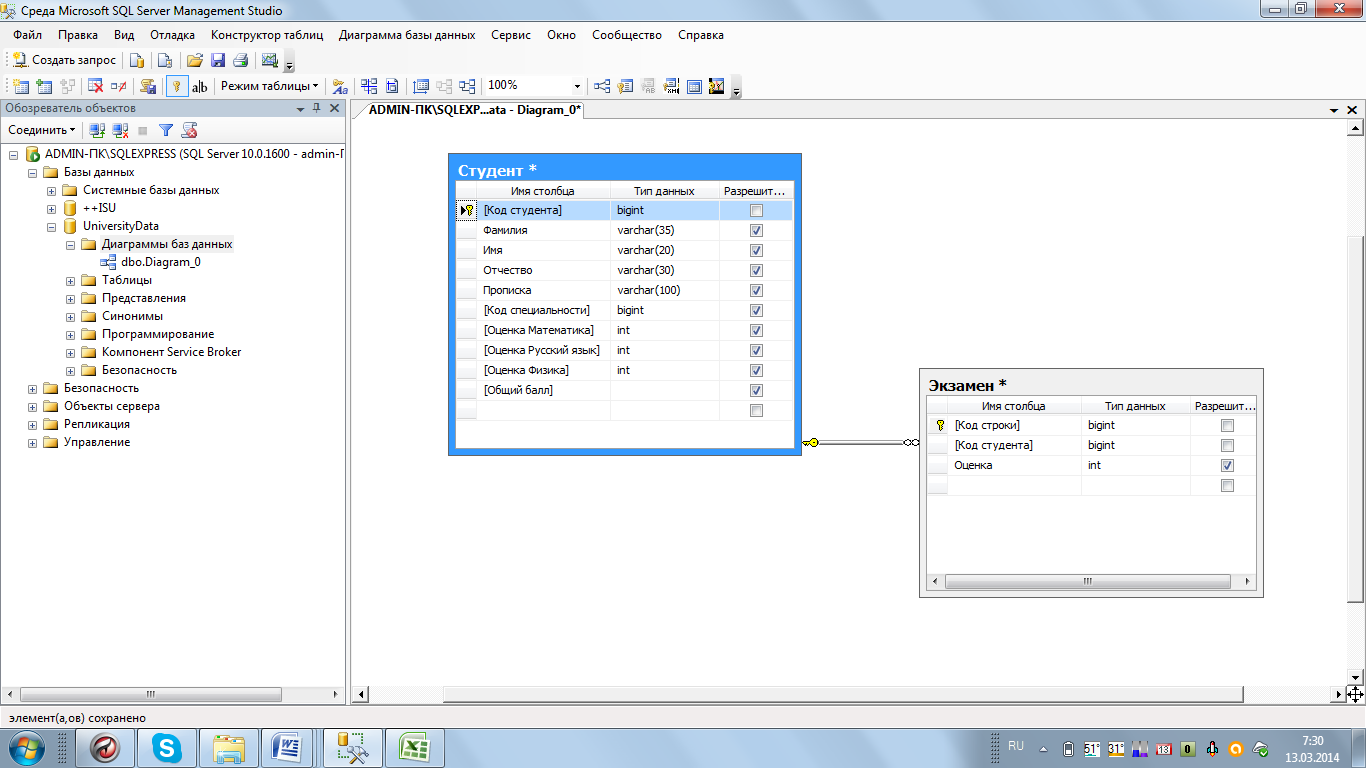Open Skype from the taskbar

point(167,746)
